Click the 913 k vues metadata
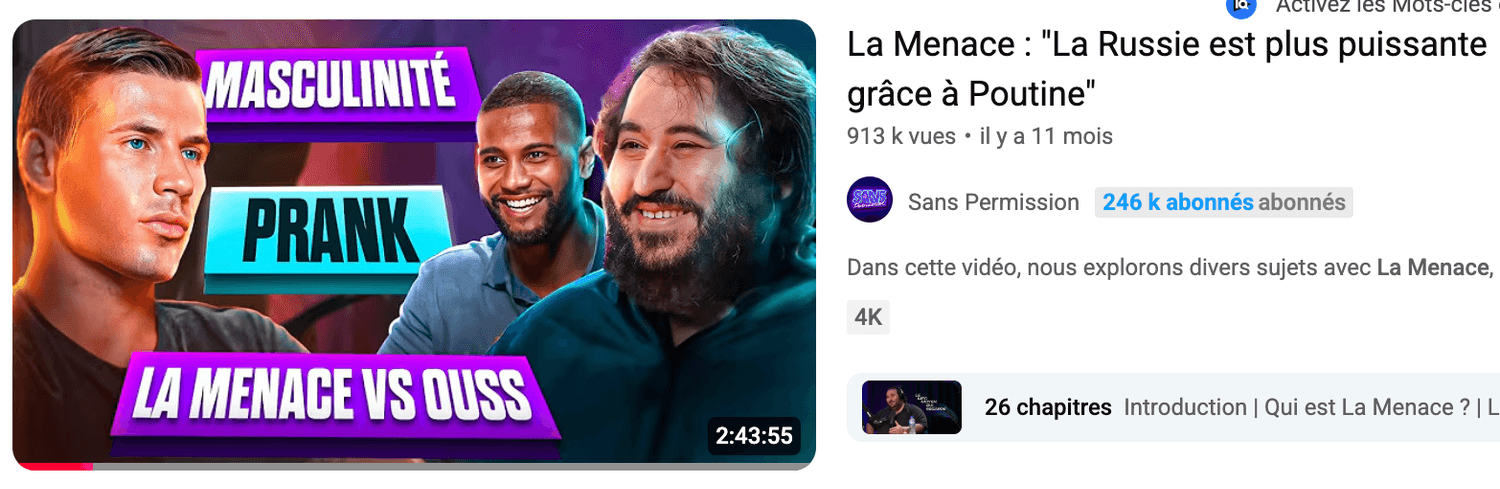This screenshot has height=489, width=1500. 901,136
